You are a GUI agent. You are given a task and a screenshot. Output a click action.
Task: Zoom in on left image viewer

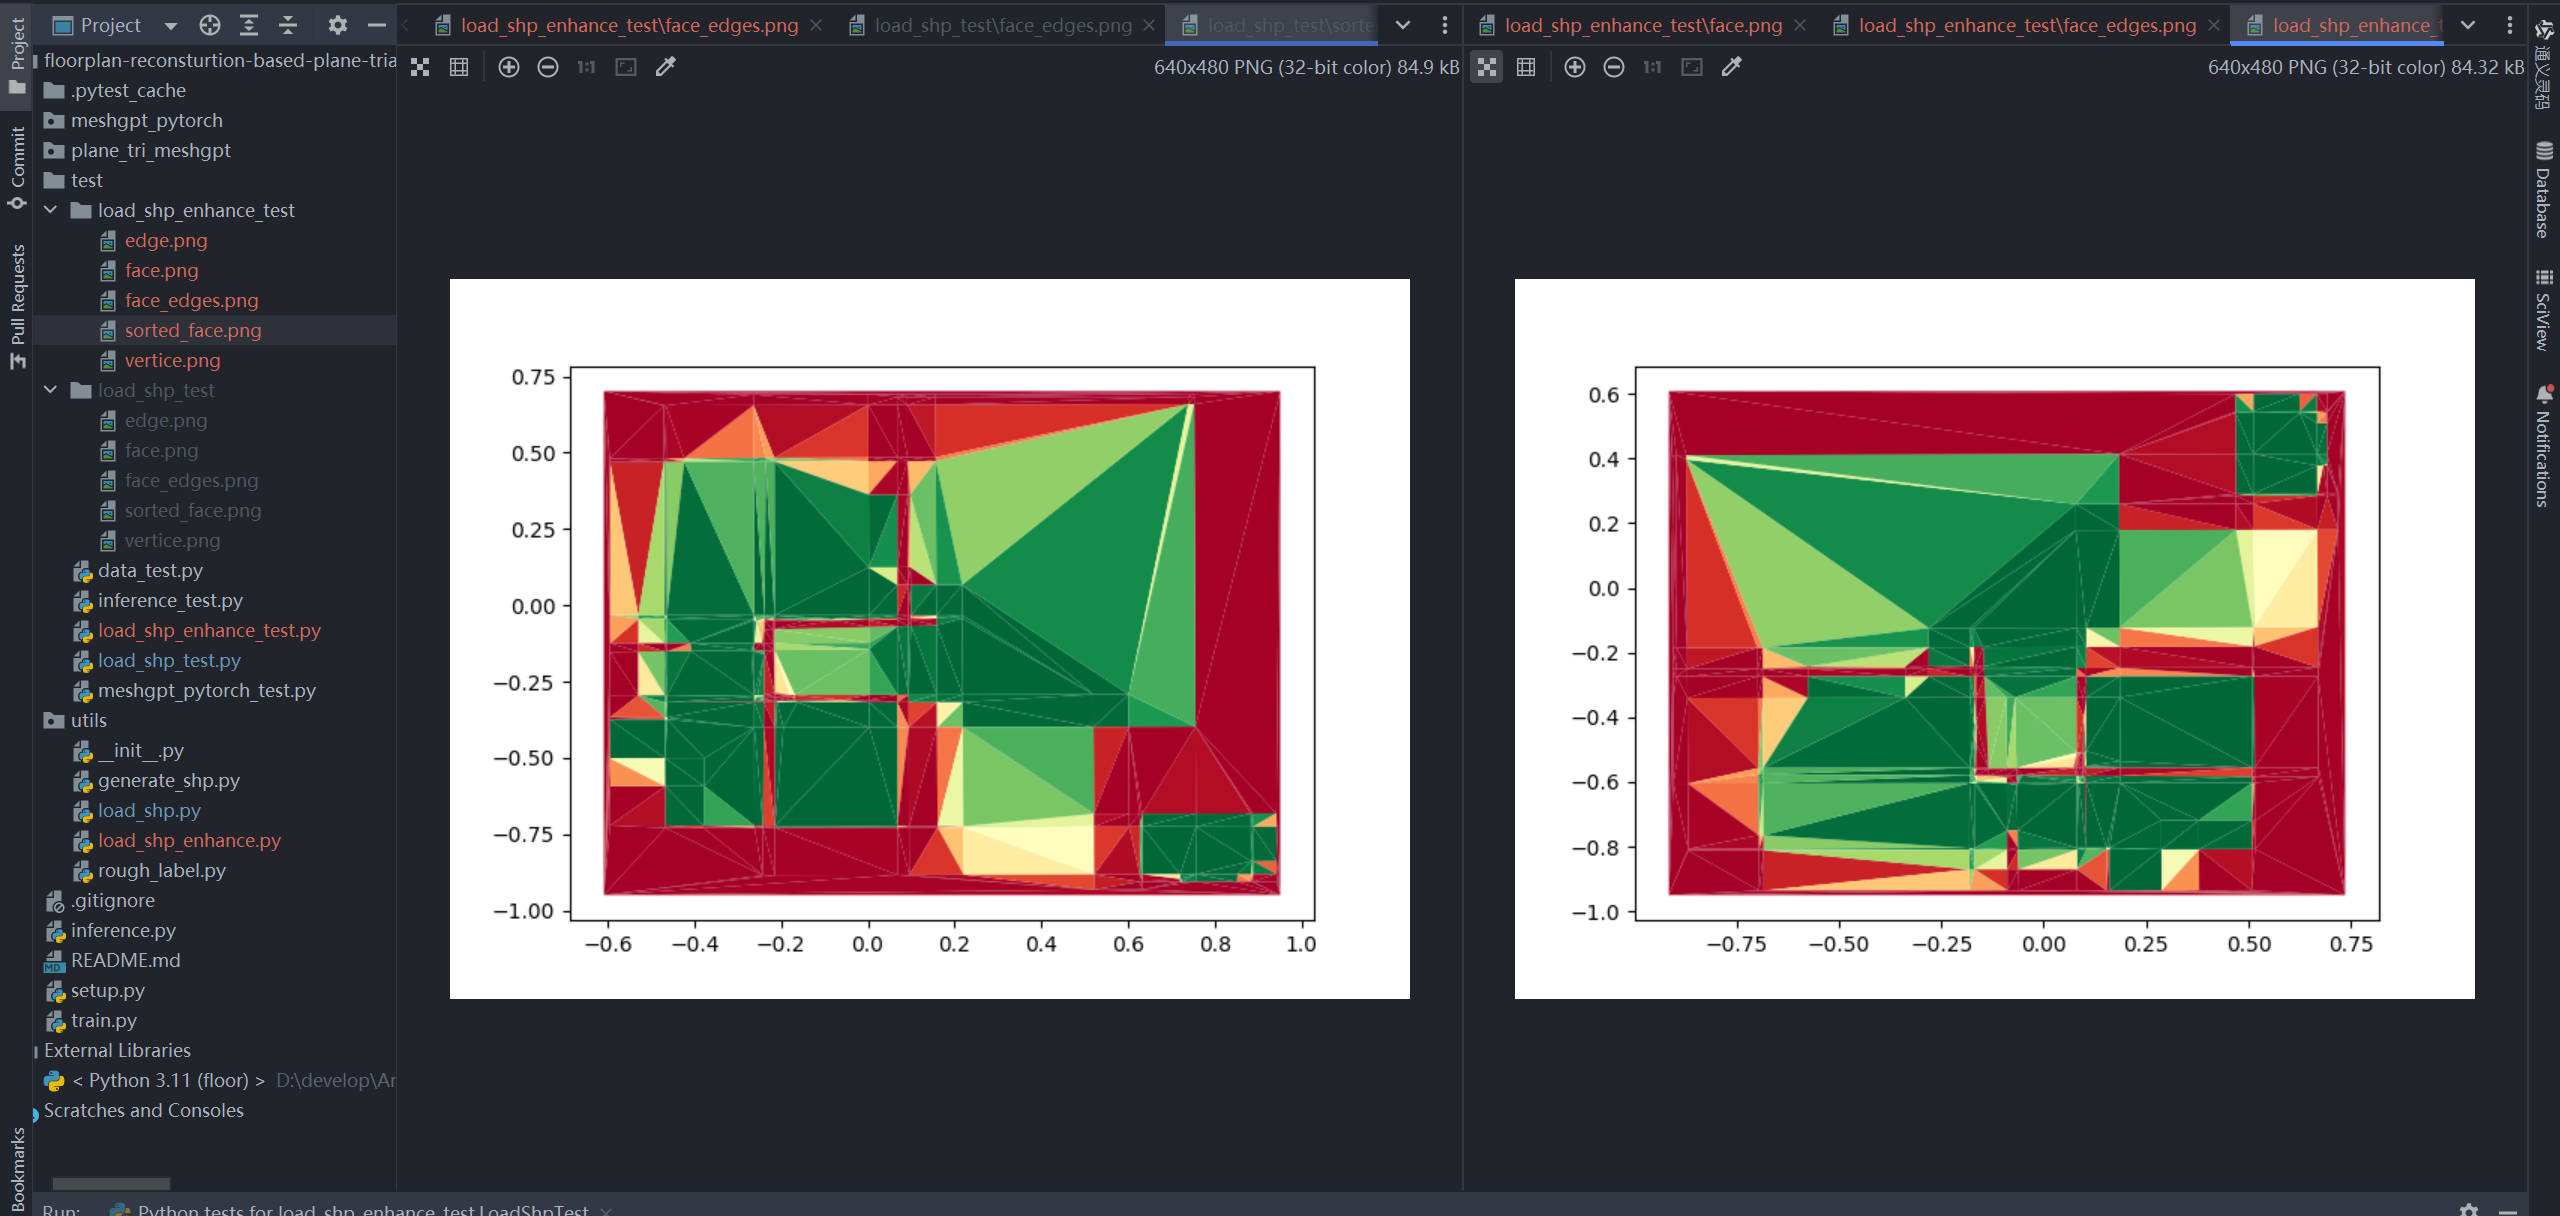point(509,67)
